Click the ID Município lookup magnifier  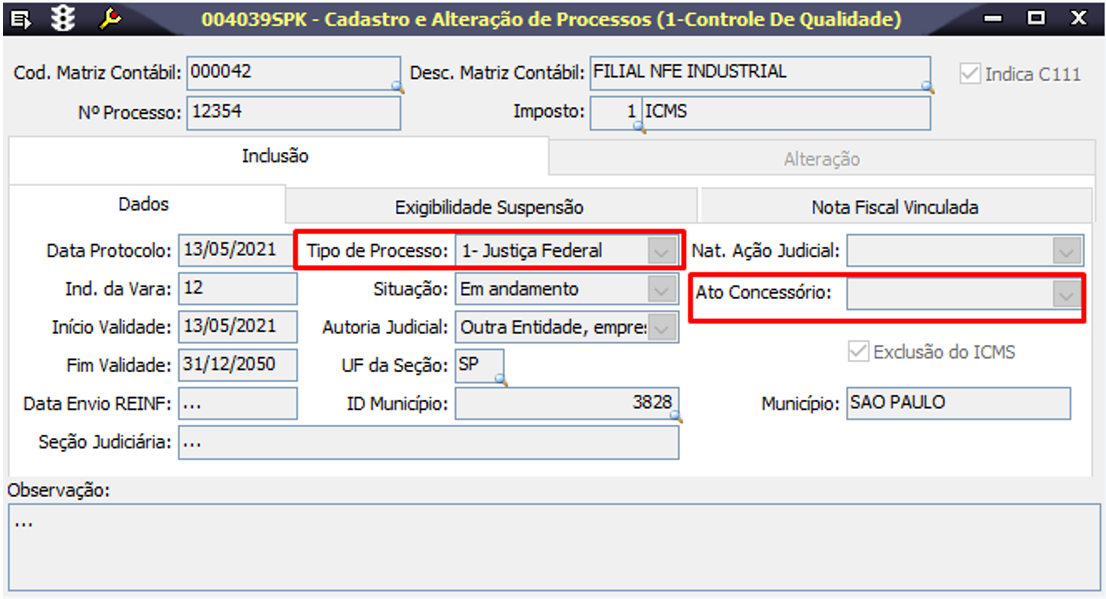(x=674, y=416)
